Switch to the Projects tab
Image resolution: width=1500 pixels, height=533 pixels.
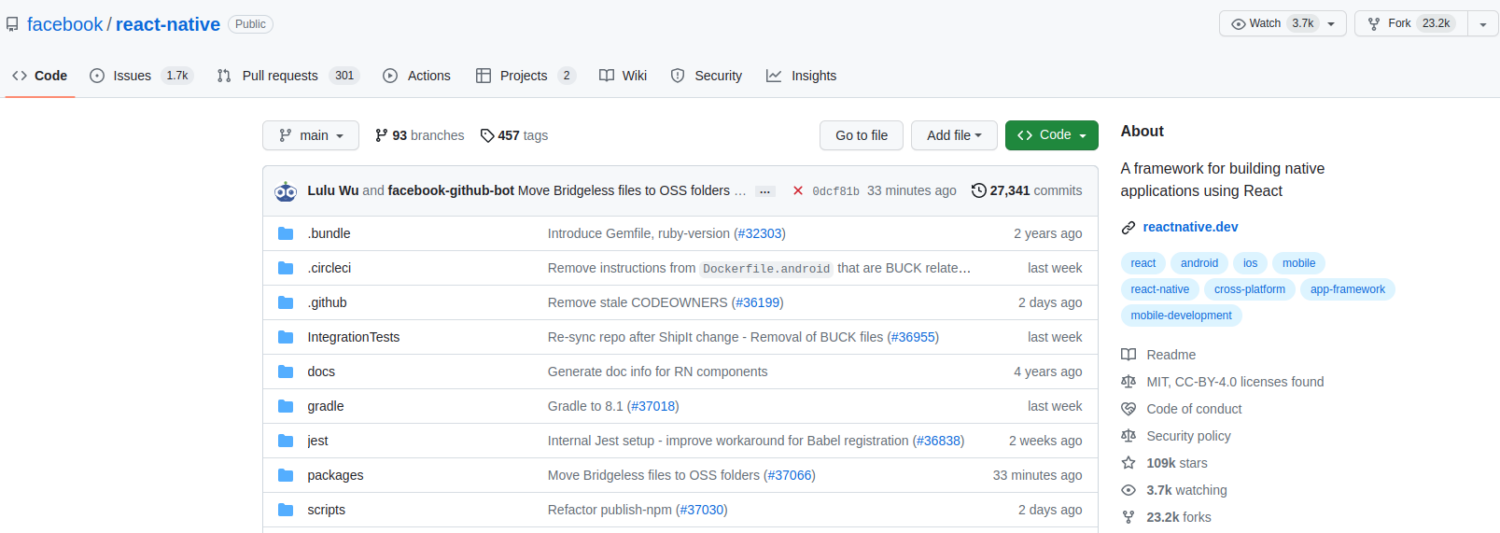click(526, 76)
